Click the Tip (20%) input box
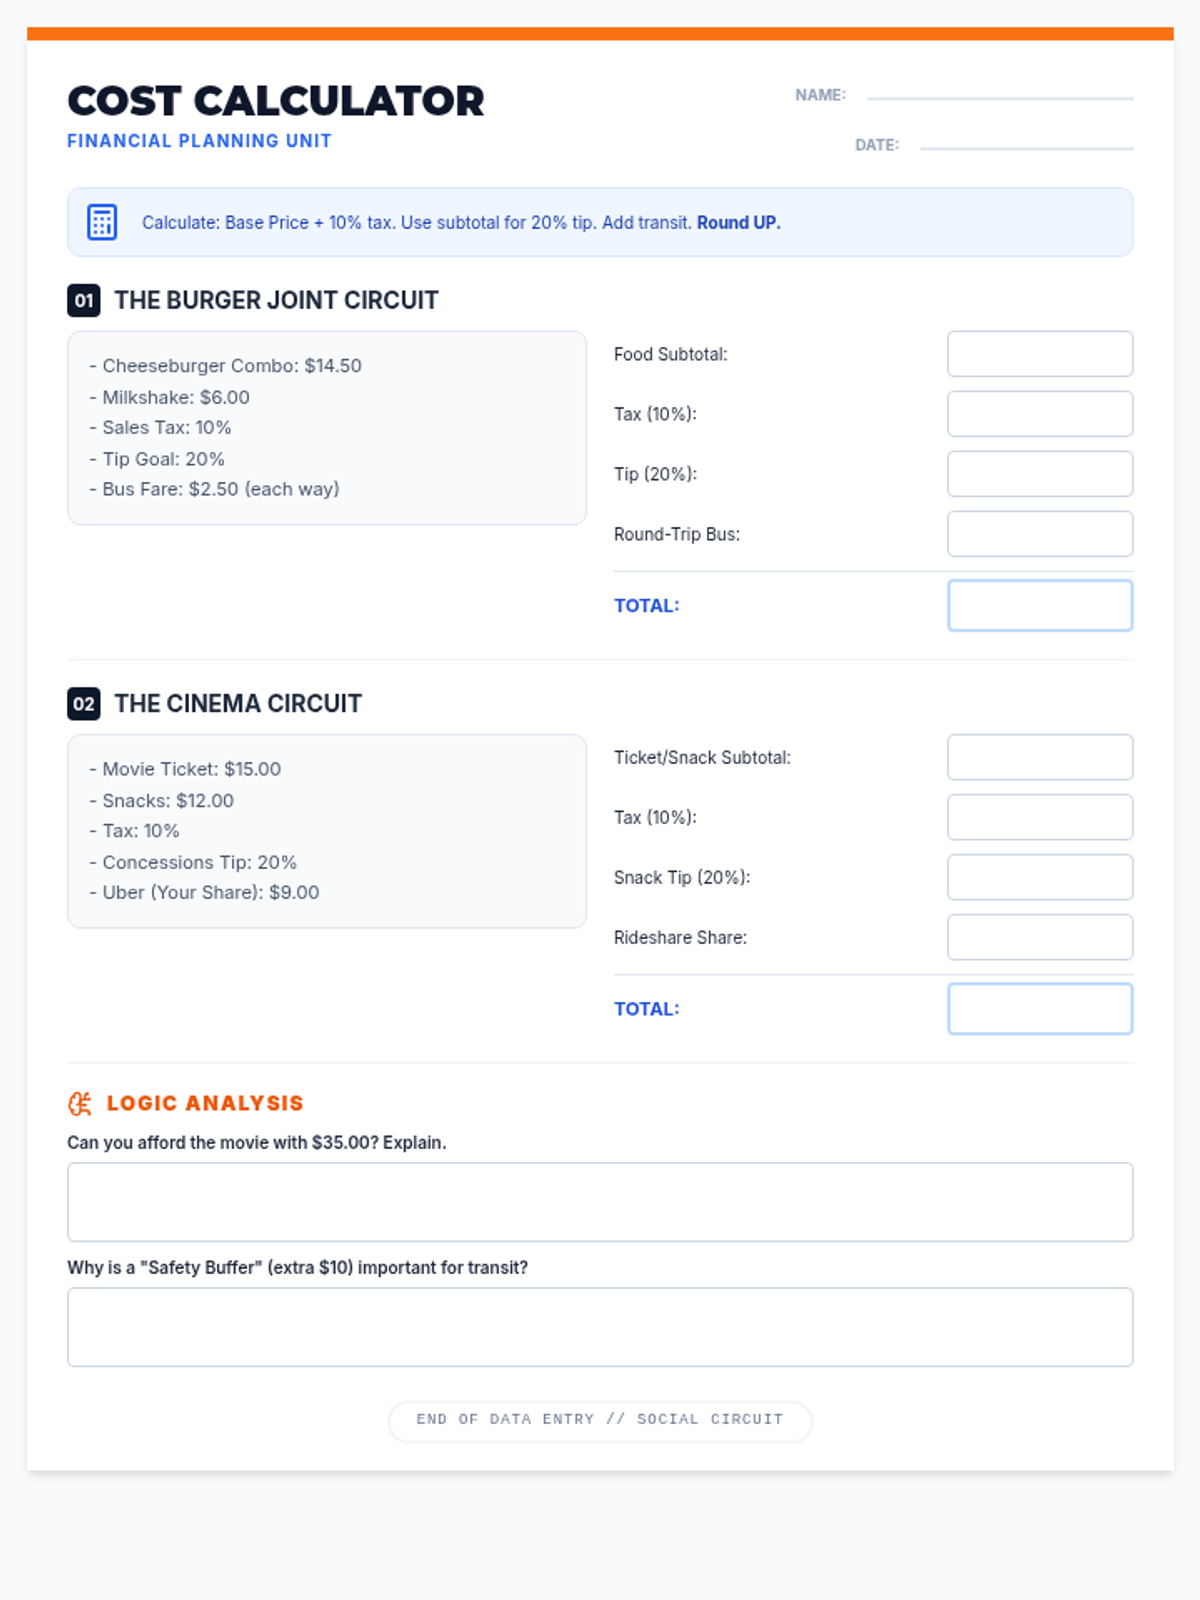The image size is (1200, 1600). pos(1040,474)
